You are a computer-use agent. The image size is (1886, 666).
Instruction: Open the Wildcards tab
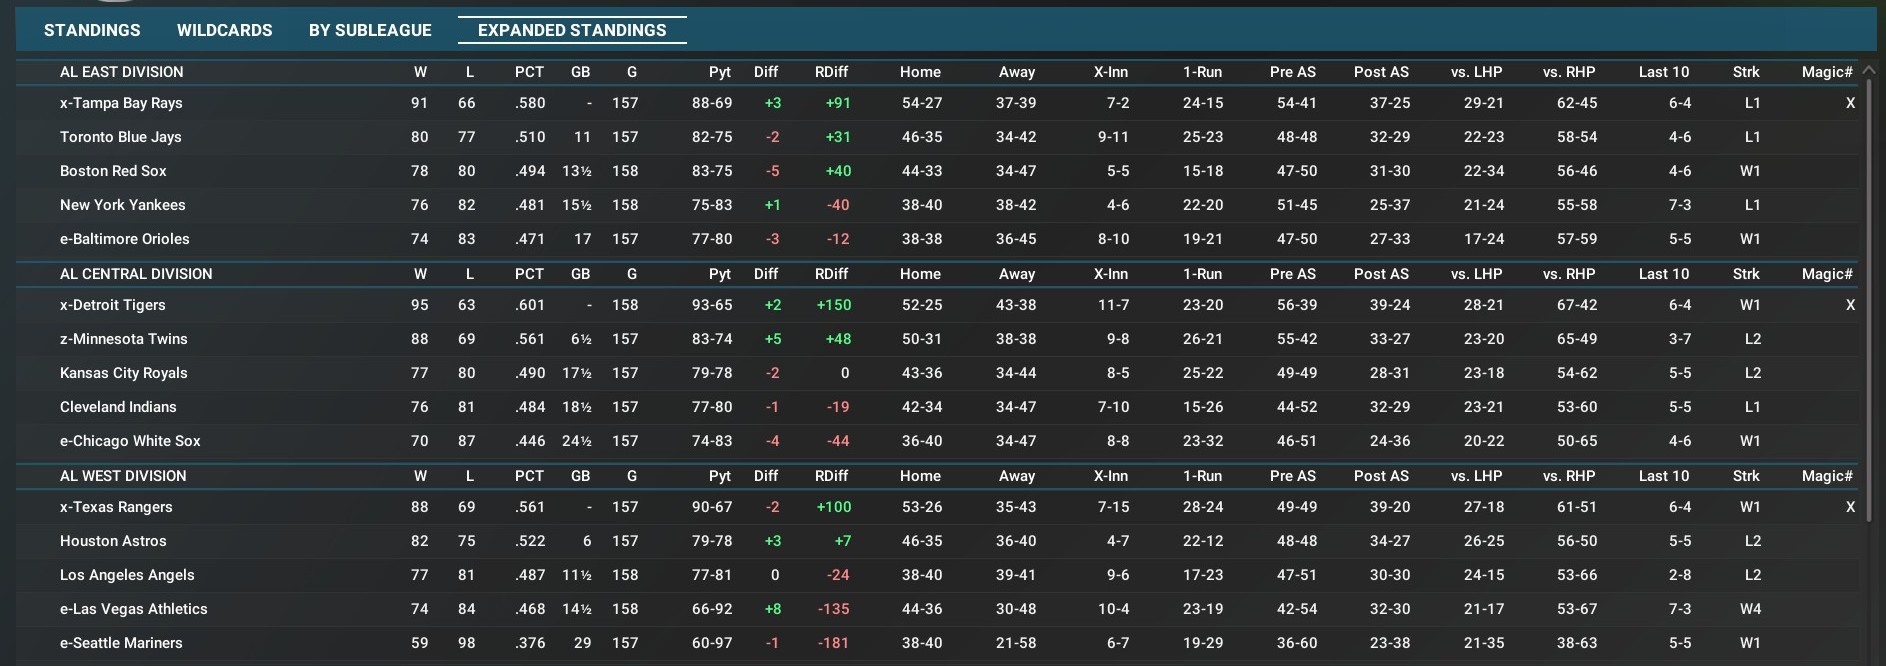tap(224, 30)
